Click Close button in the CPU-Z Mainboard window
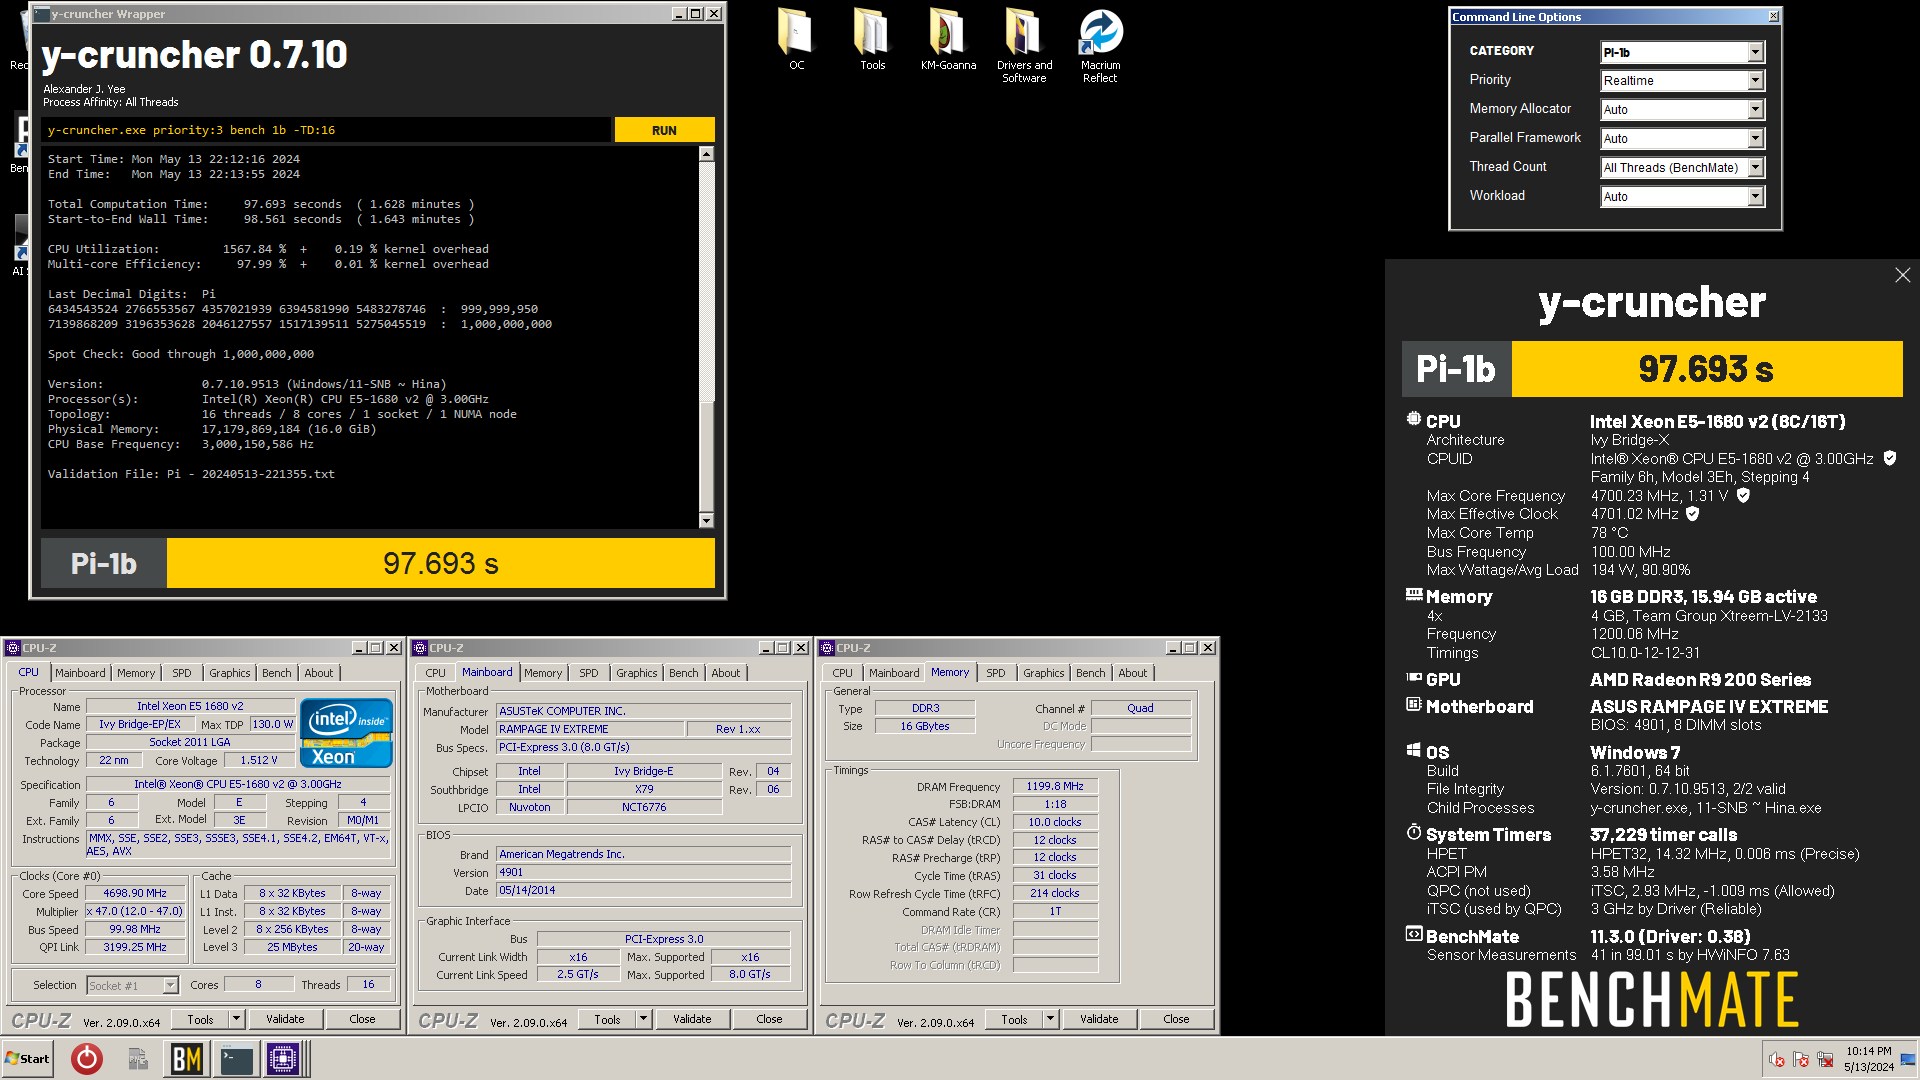This screenshot has width=1920, height=1080. (770, 1019)
